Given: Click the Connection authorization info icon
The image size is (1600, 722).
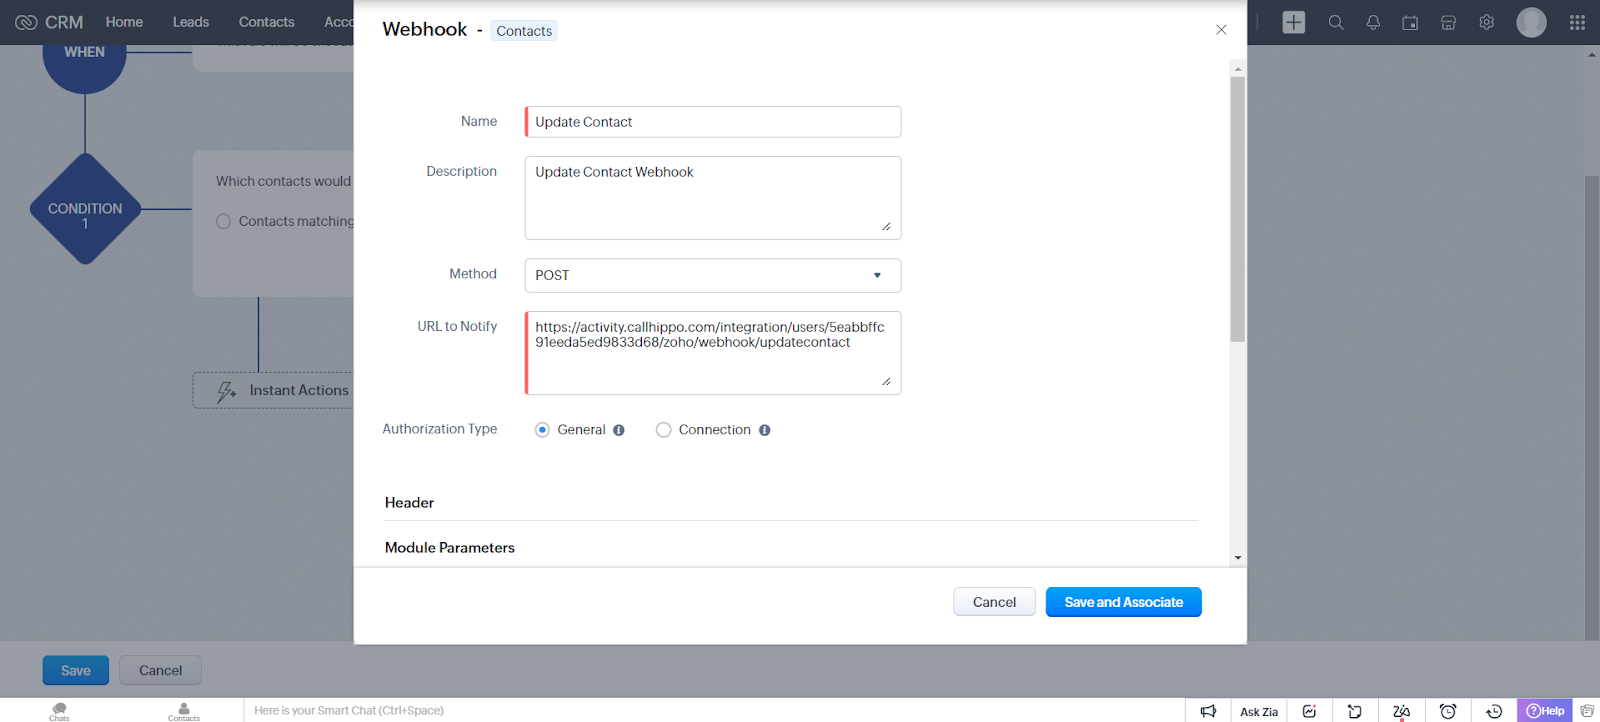Looking at the screenshot, I should click(765, 430).
